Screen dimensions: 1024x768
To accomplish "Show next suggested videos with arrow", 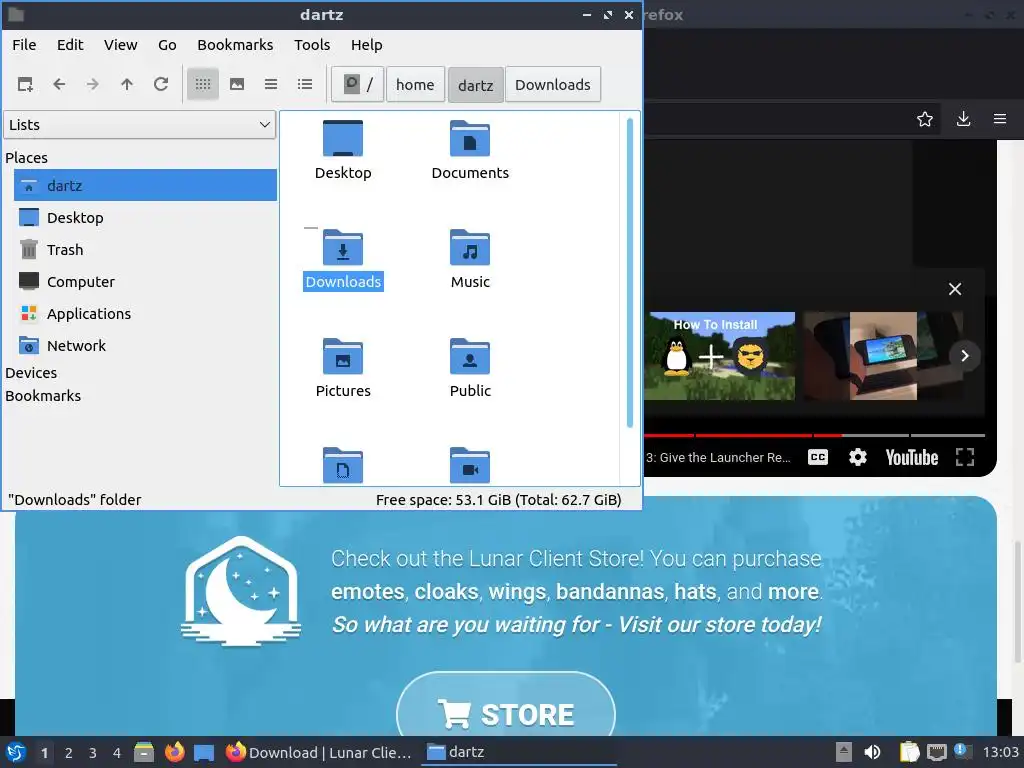I will [x=965, y=356].
